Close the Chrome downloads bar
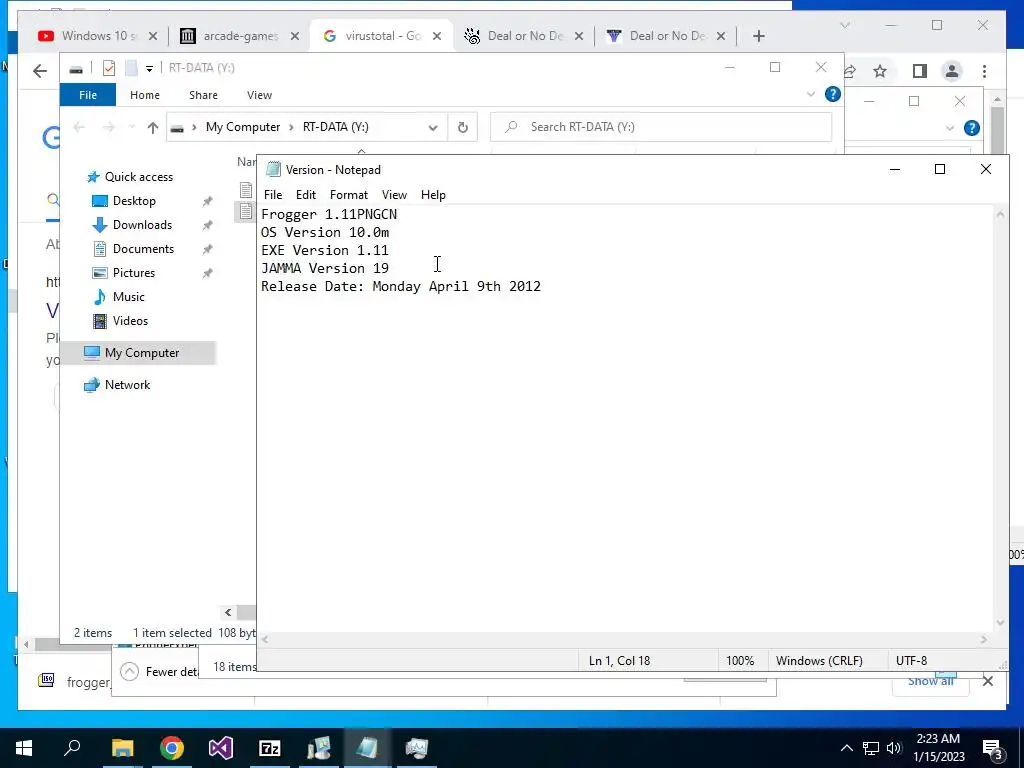The width and height of the screenshot is (1024, 768). pos(987,681)
